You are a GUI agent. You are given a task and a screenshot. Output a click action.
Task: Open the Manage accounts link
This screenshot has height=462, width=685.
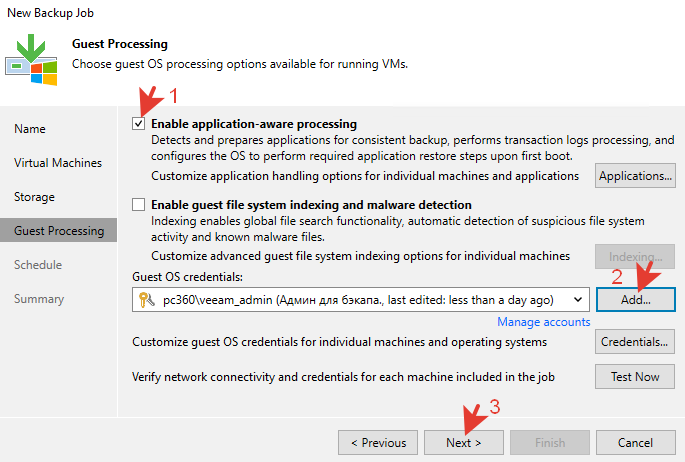tap(543, 322)
